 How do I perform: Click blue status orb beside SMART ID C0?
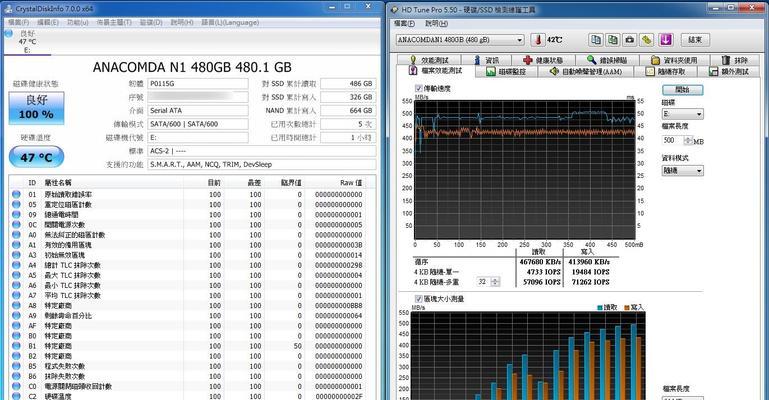click(16, 386)
